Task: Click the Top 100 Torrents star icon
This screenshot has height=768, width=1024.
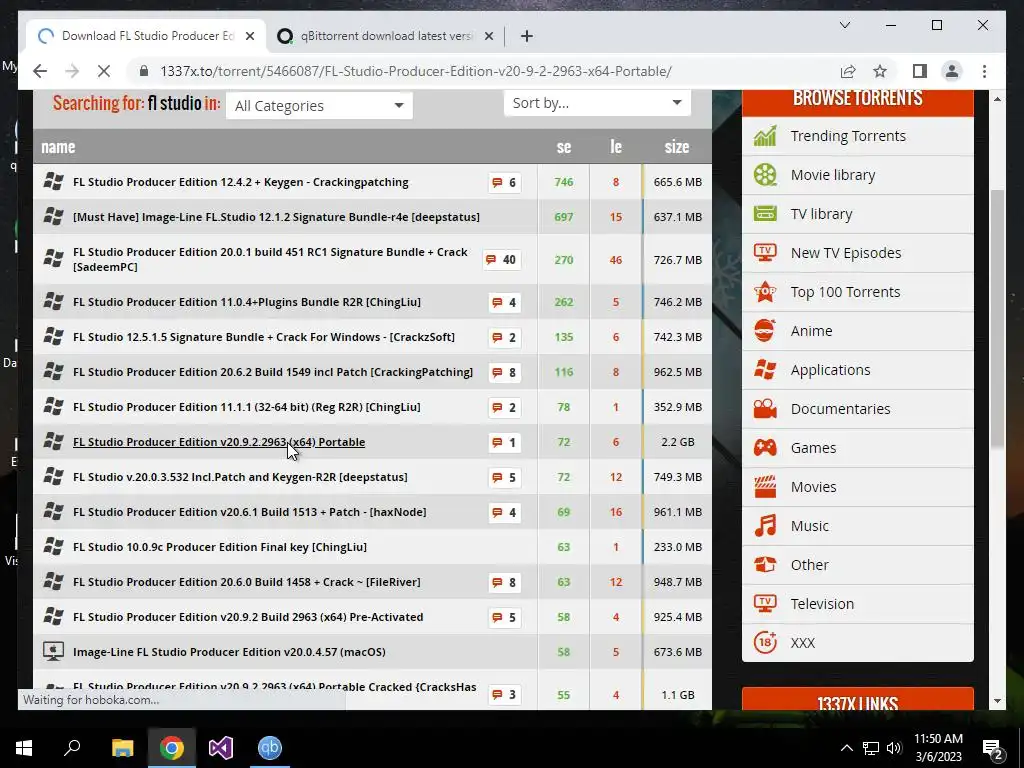Action: click(x=765, y=292)
